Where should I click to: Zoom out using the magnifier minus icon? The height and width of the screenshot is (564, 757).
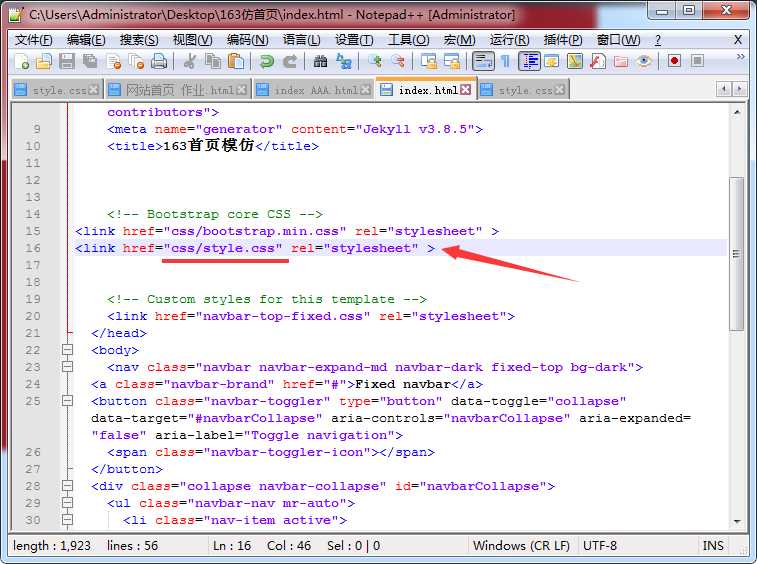coord(398,61)
